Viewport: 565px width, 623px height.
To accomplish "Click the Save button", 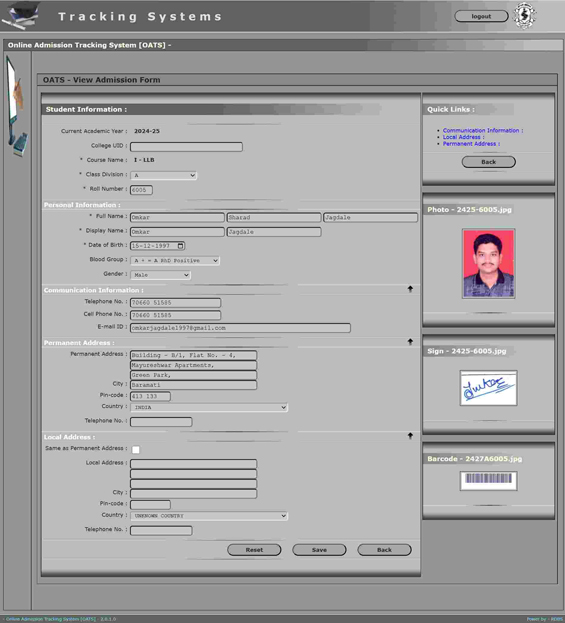I will [319, 550].
